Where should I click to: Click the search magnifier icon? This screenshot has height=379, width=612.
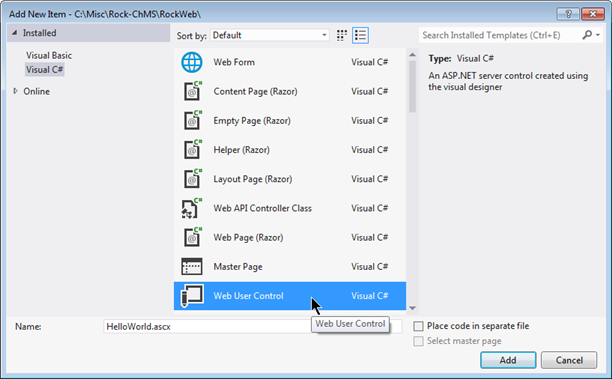pos(587,35)
